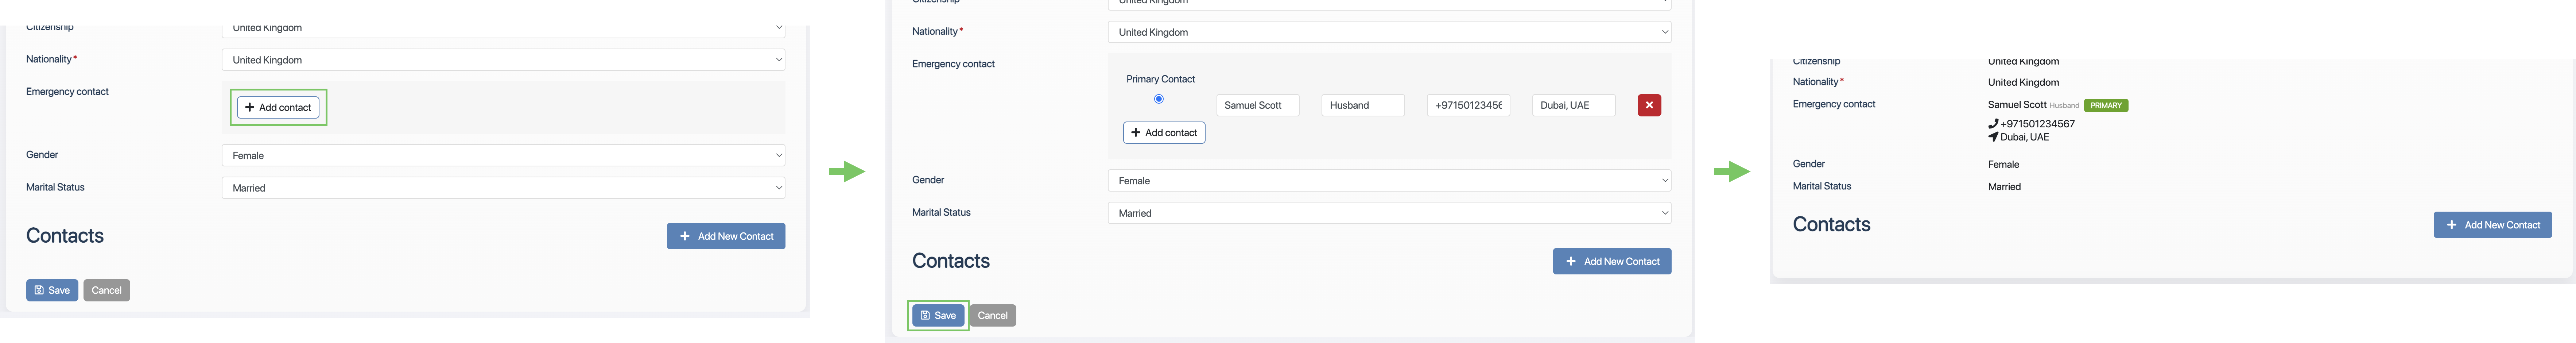Click Save button without green outline
Screen dimensions: 2576x343
52,290
